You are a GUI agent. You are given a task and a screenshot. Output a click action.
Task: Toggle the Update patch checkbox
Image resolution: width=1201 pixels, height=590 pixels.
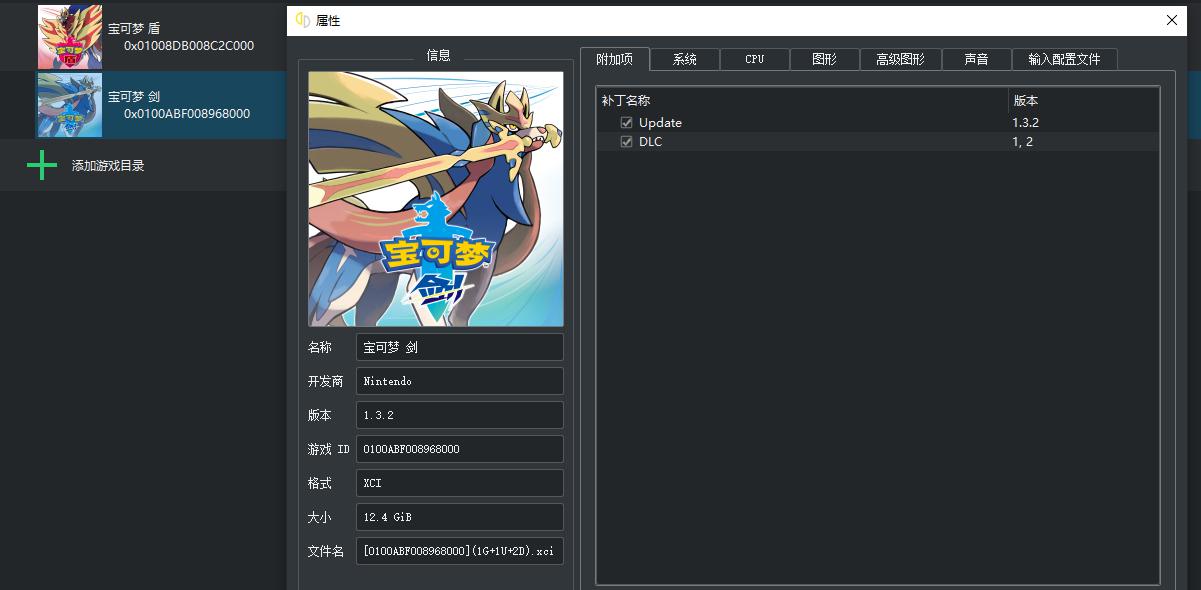point(627,123)
